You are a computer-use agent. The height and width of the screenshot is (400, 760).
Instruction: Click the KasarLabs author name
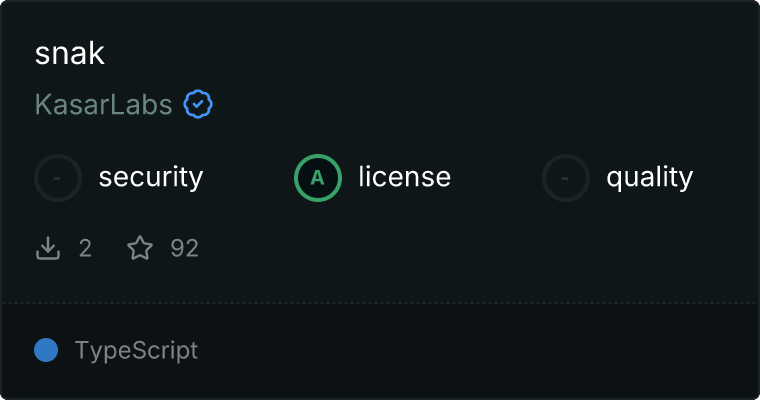[104, 104]
